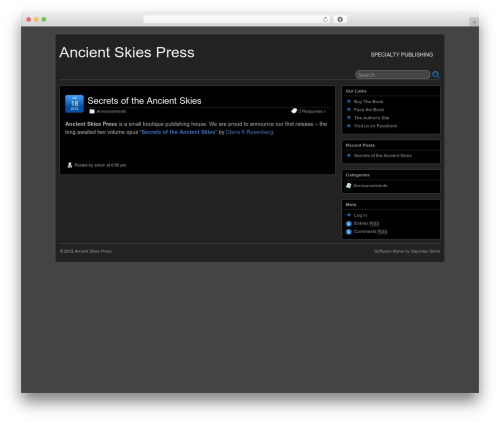Open a new browser tab with plus icon

tap(474, 22)
